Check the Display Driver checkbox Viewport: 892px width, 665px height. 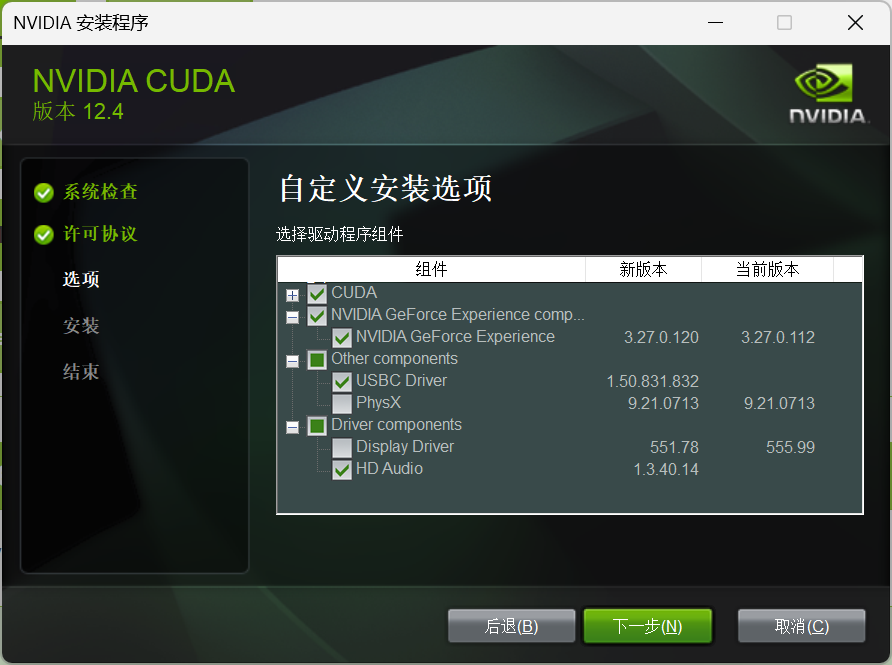pyautogui.click(x=341, y=448)
